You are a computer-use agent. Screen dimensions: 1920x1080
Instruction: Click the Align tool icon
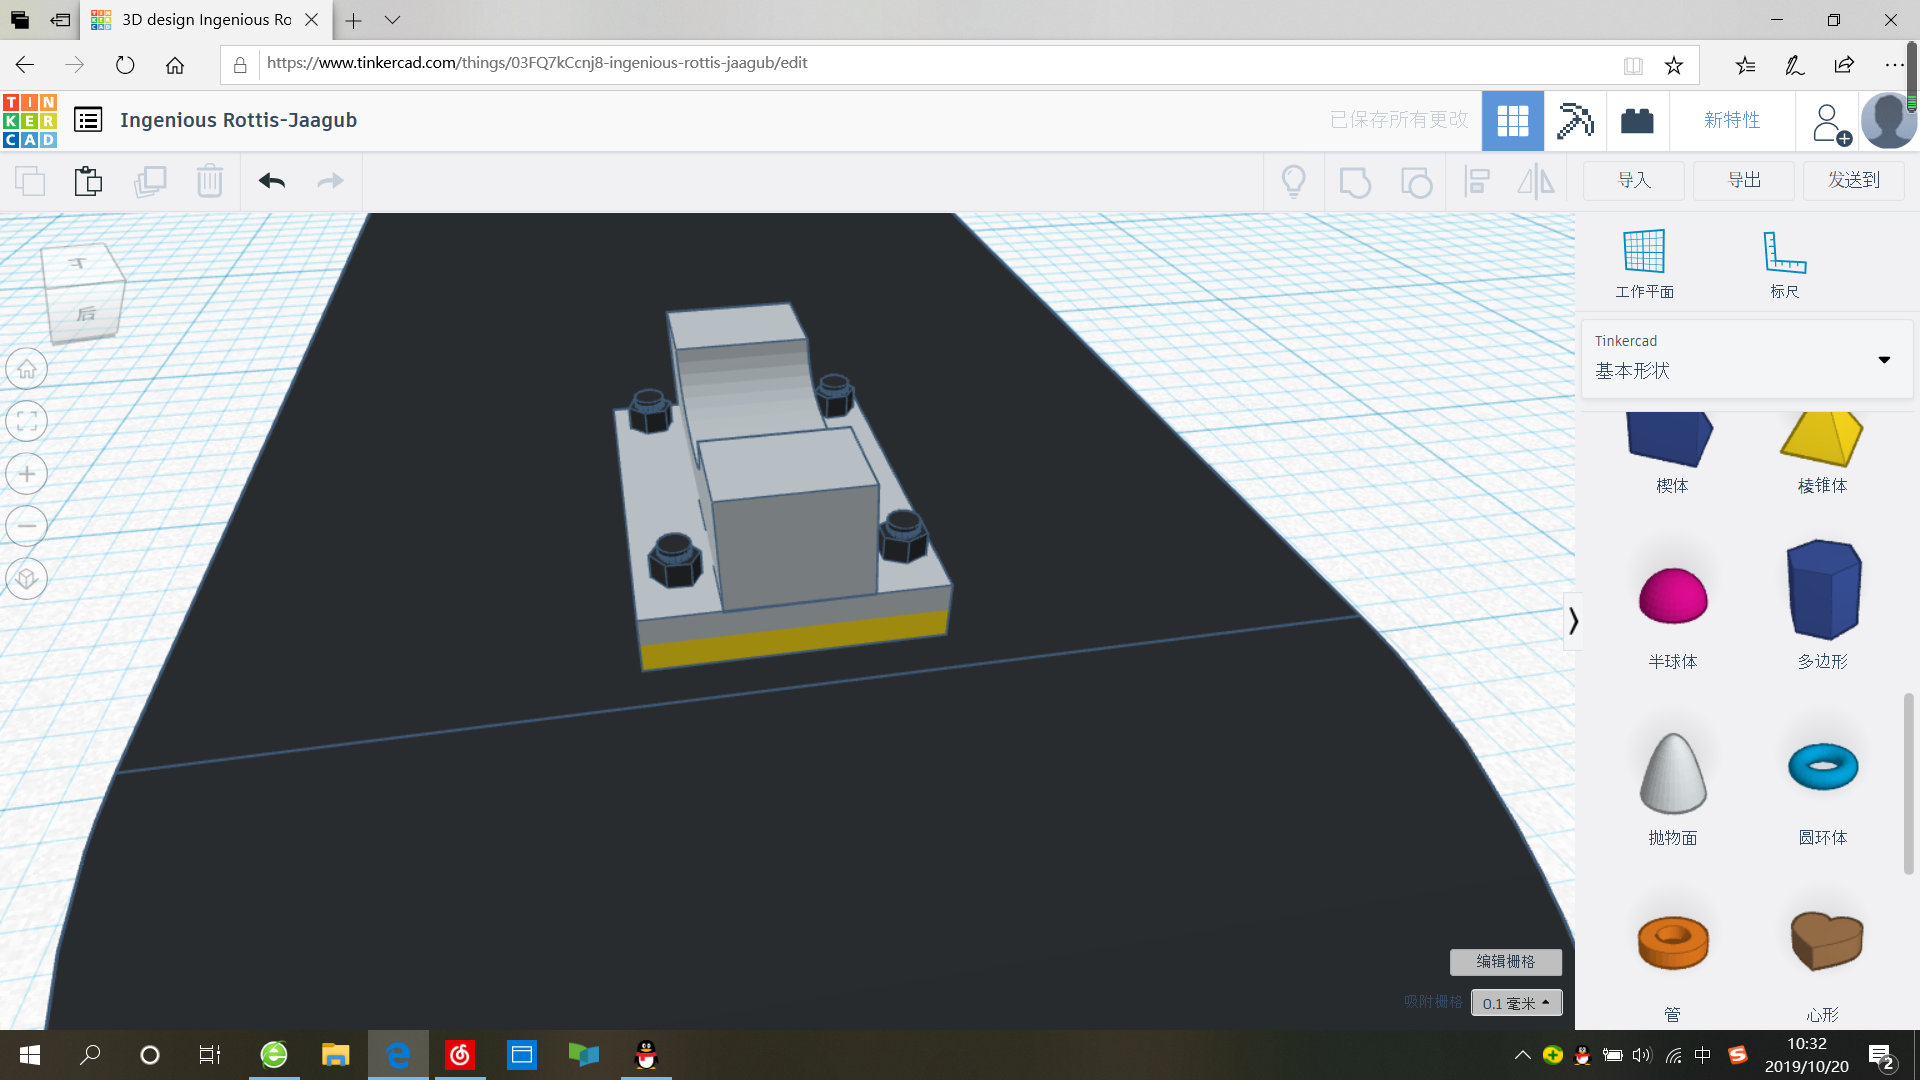[1477, 181]
